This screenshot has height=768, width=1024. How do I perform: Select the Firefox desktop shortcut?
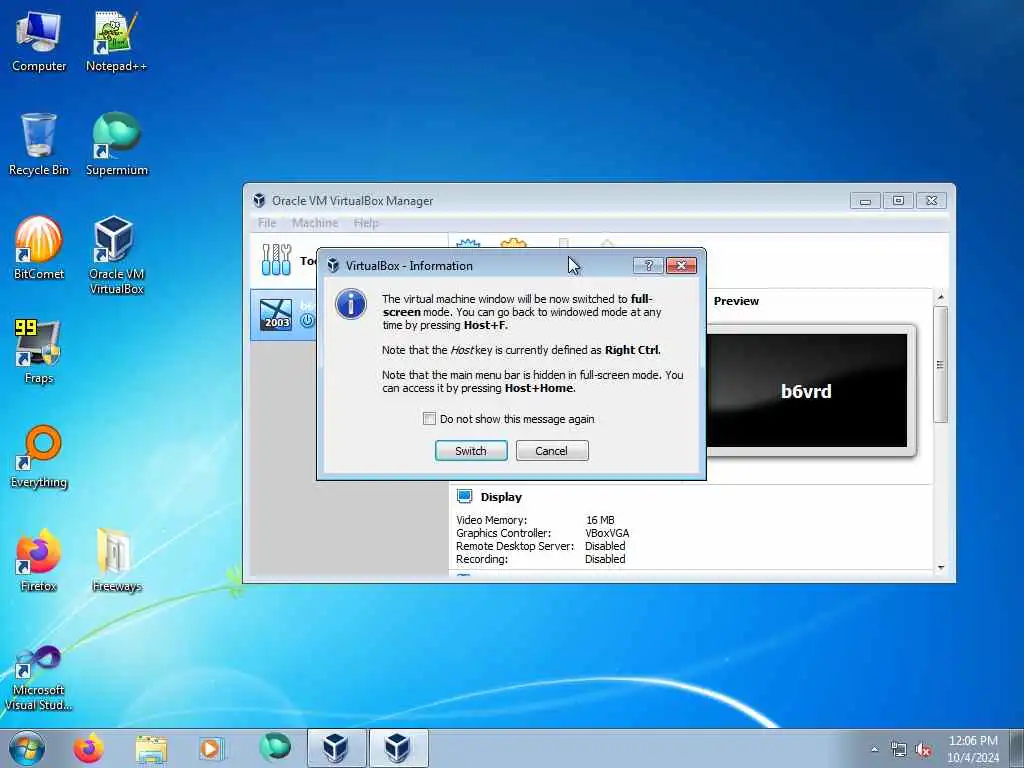point(39,560)
